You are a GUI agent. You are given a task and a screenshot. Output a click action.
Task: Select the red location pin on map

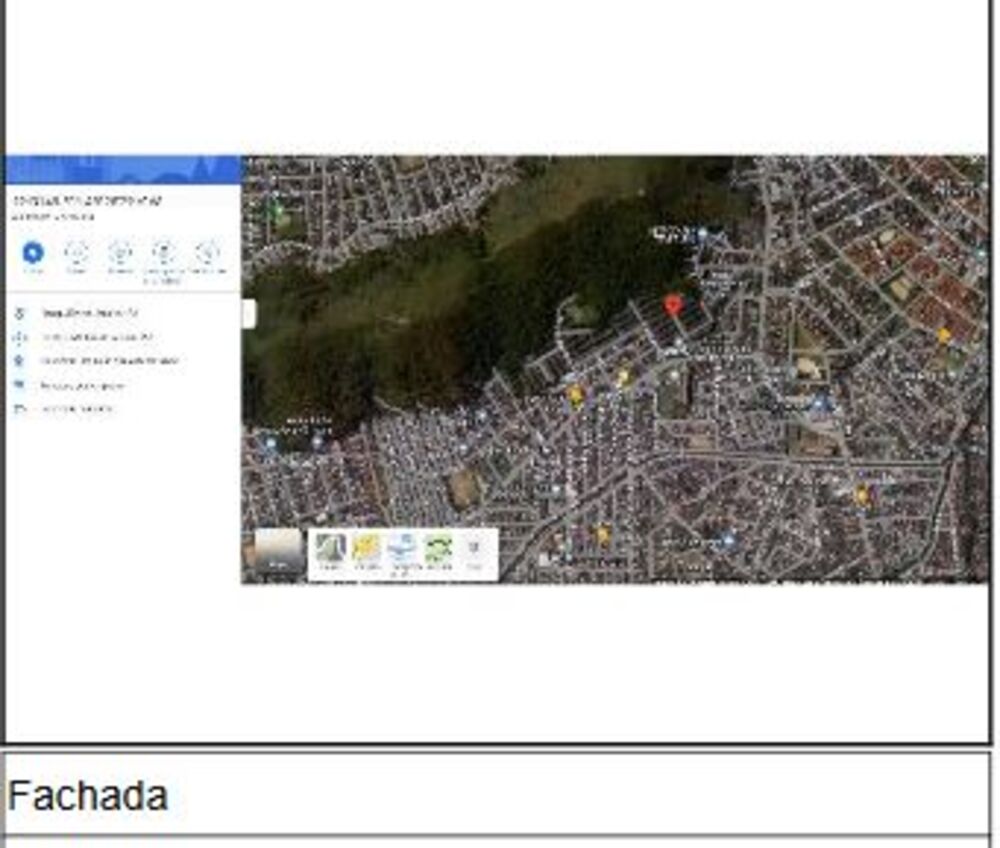[x=674, y=305]
